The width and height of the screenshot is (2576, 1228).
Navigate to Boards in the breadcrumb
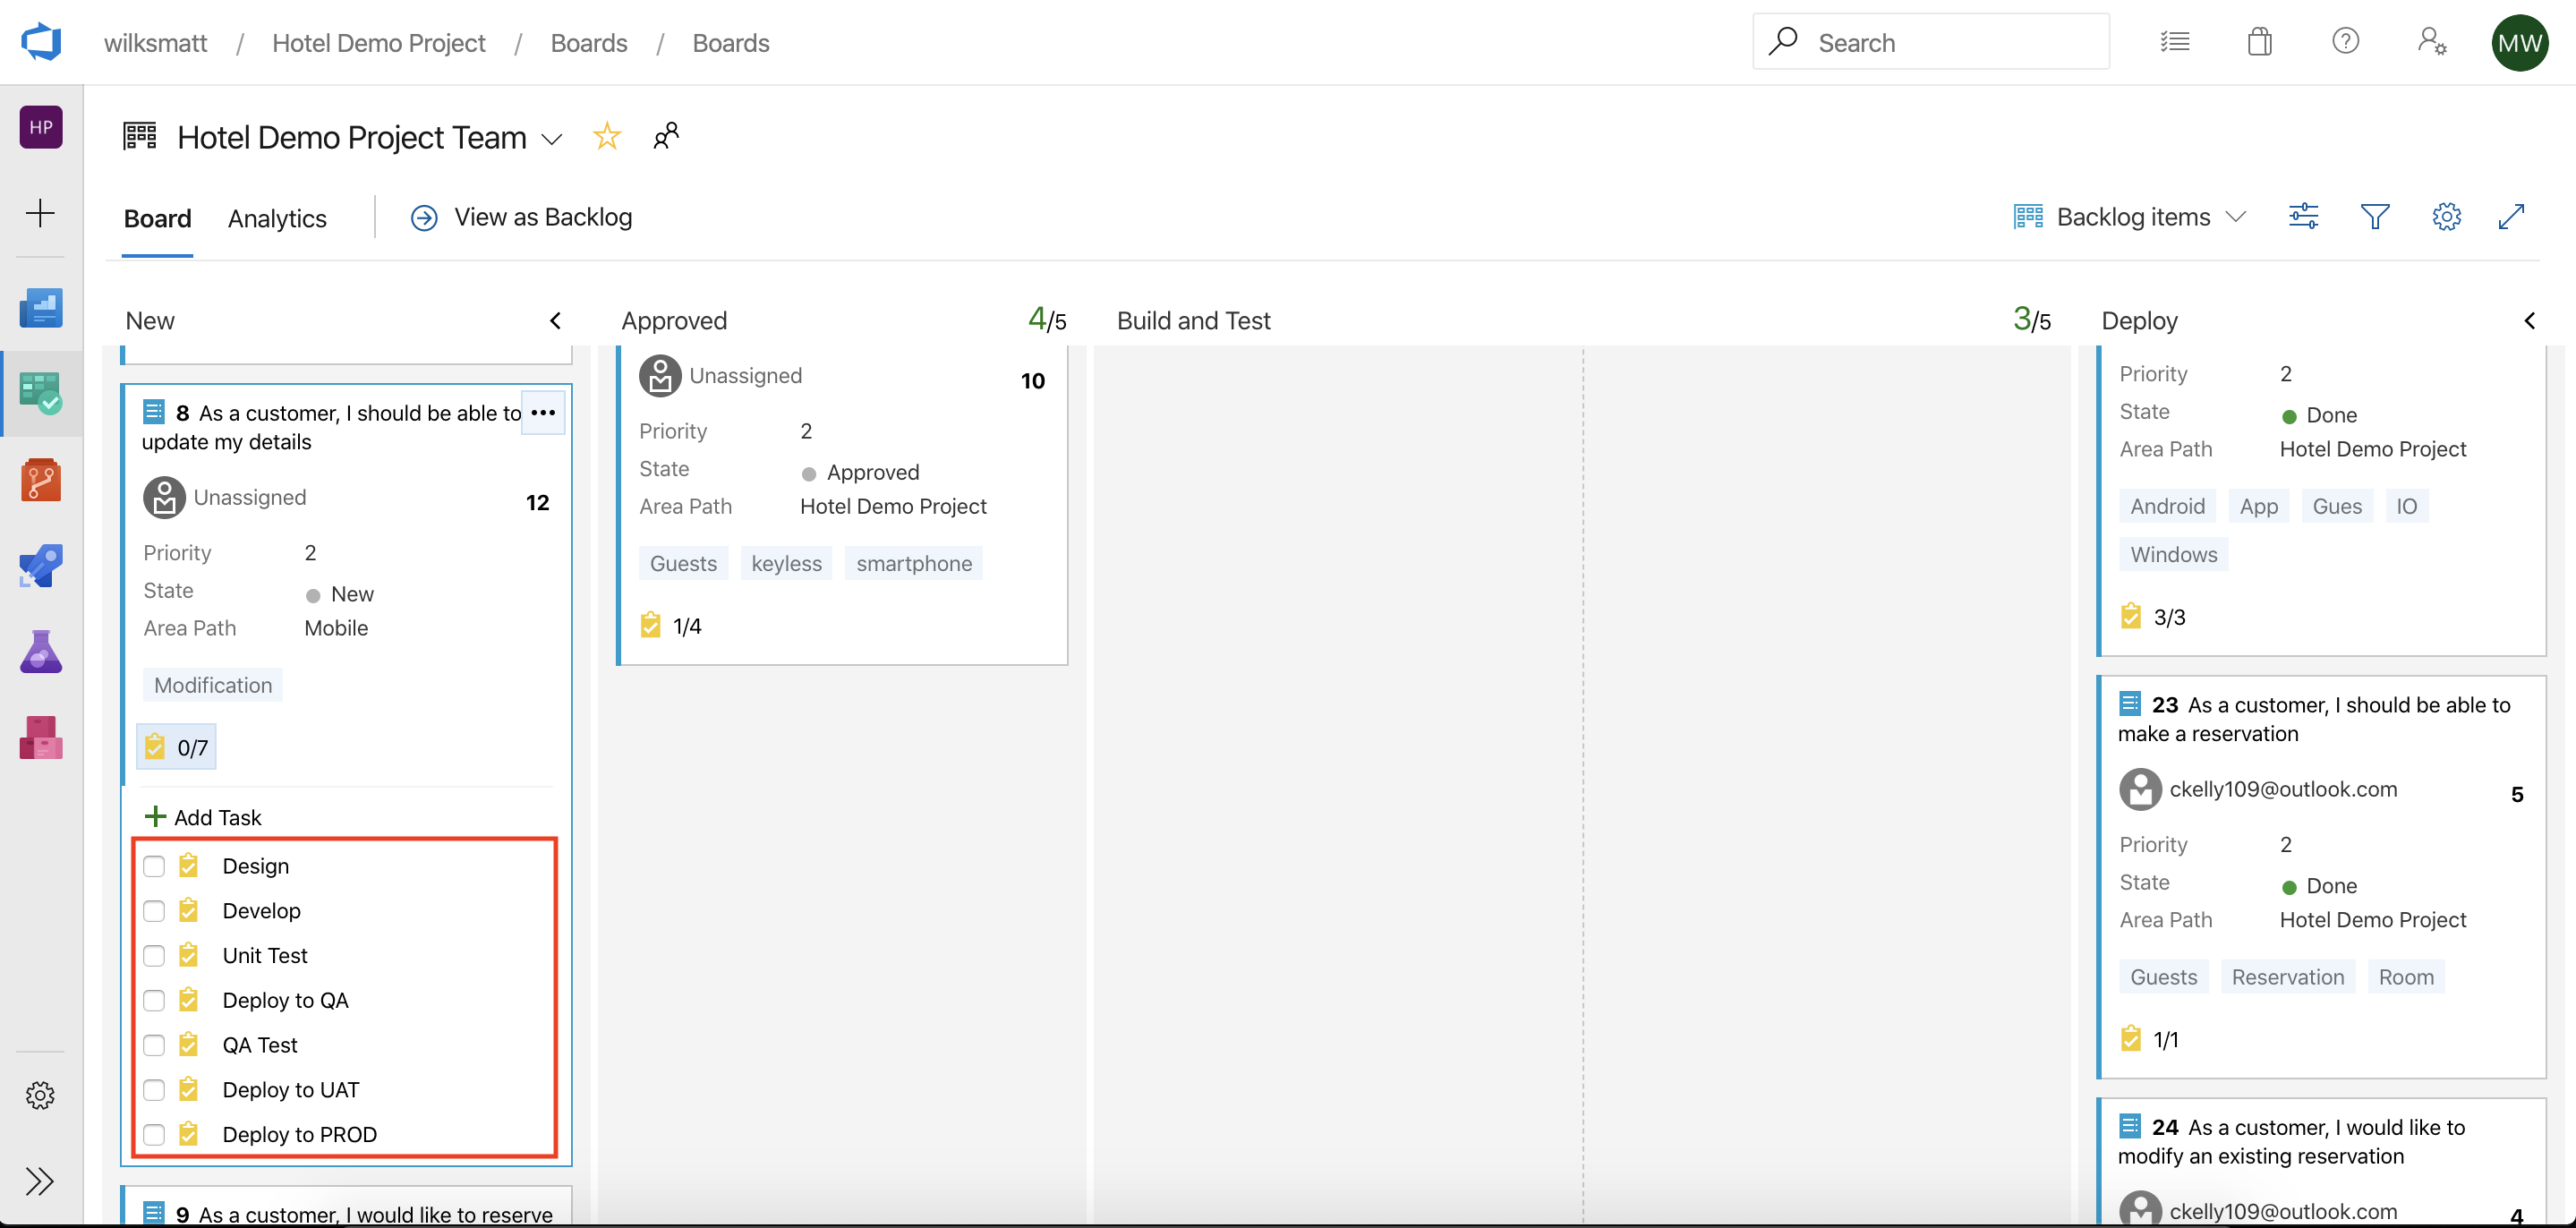coord(589,43)
